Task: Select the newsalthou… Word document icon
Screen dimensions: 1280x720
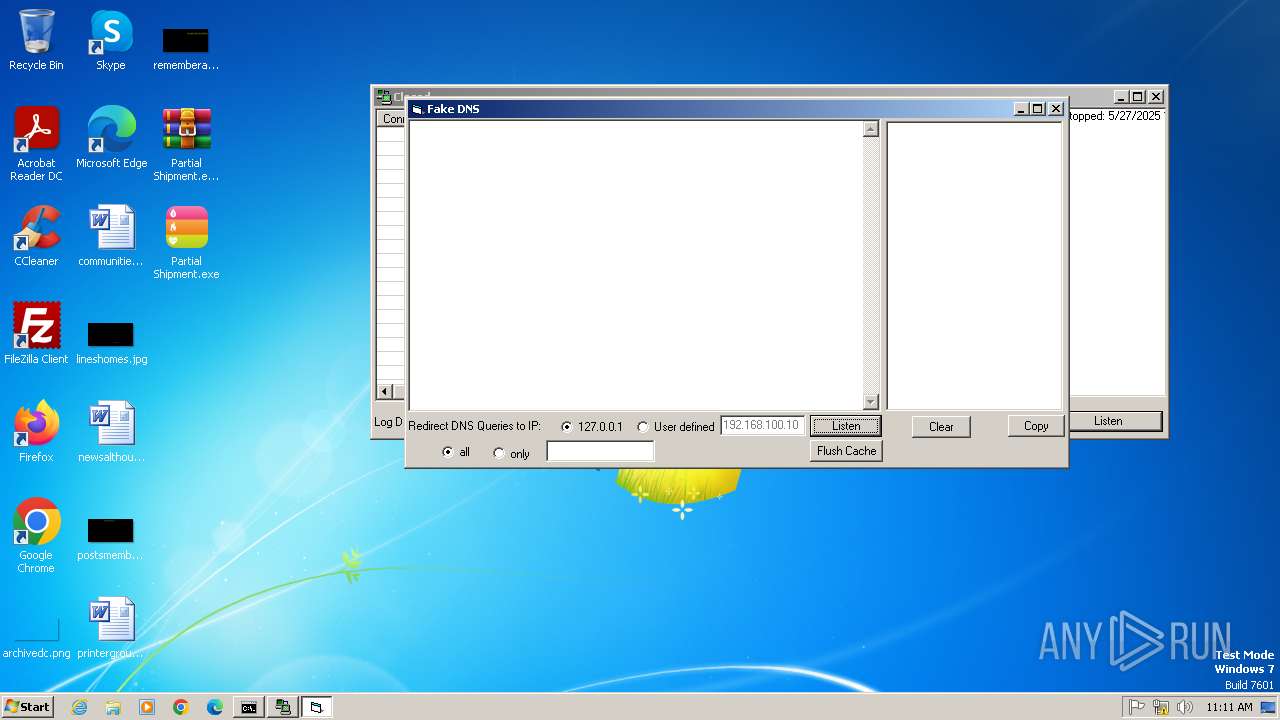Action: (x=111, y=432)
